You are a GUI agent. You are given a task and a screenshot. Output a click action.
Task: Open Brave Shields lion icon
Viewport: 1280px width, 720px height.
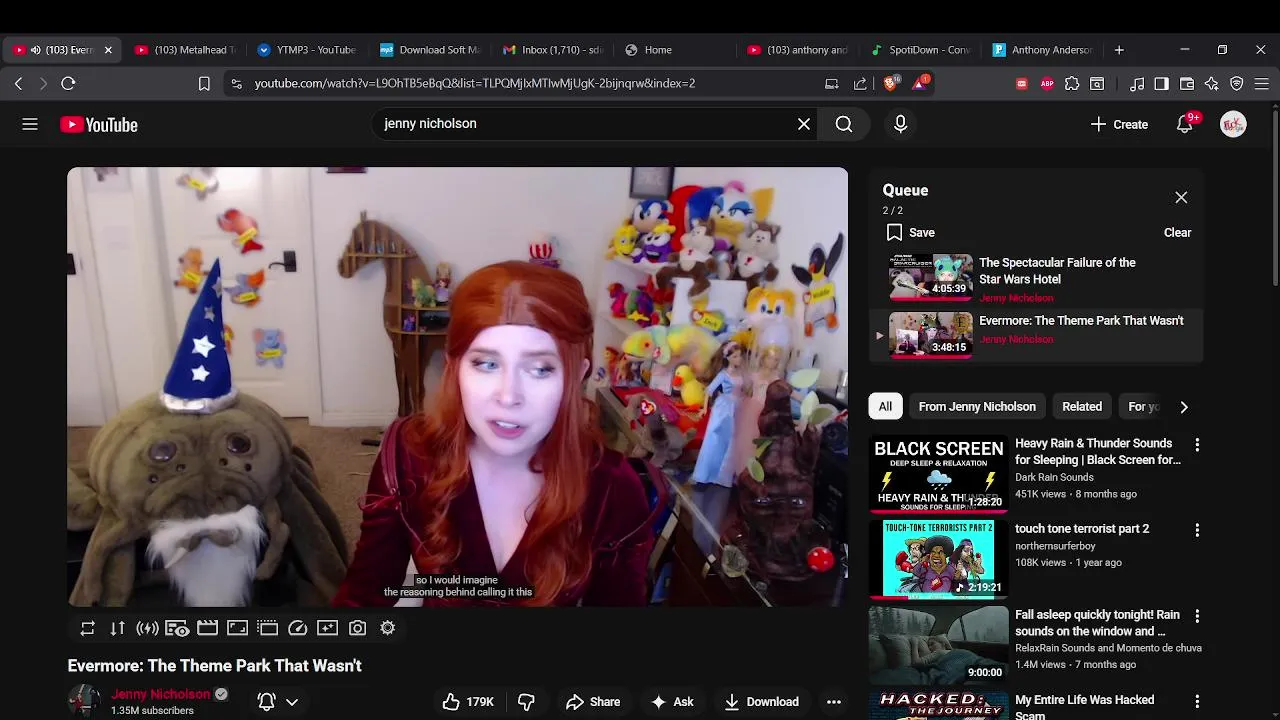tap(890, 83)
